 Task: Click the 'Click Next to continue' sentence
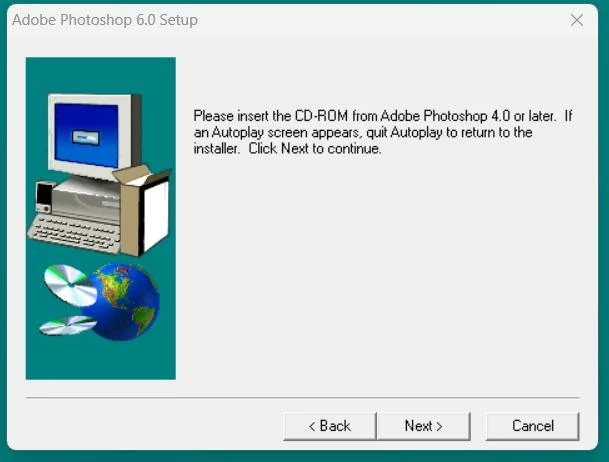[x=315, y=149]
